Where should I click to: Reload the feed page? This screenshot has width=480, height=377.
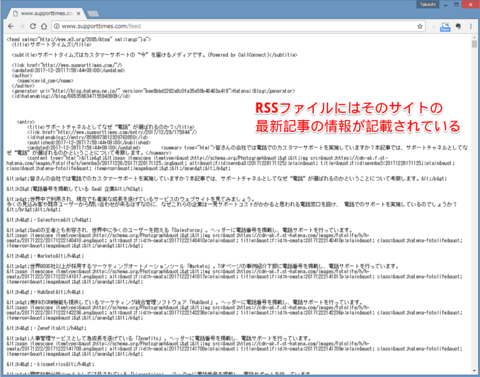click(x=33, y=26)
